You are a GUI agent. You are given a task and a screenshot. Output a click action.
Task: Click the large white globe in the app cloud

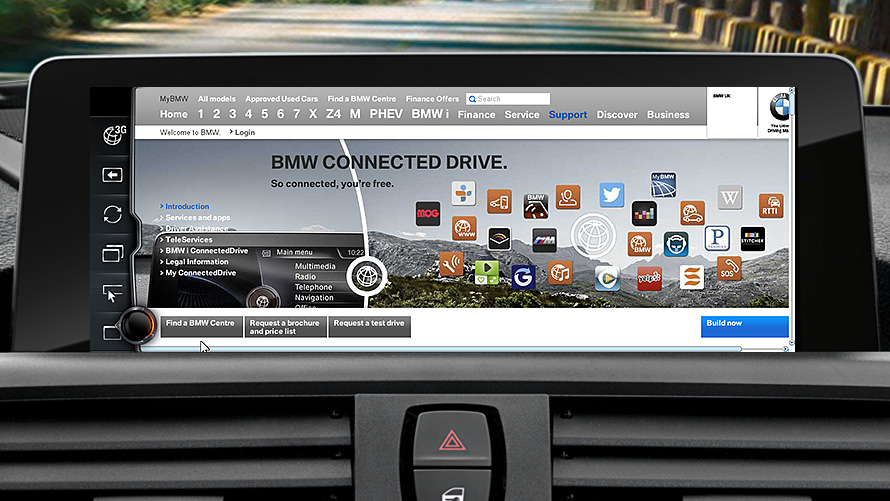593,235
